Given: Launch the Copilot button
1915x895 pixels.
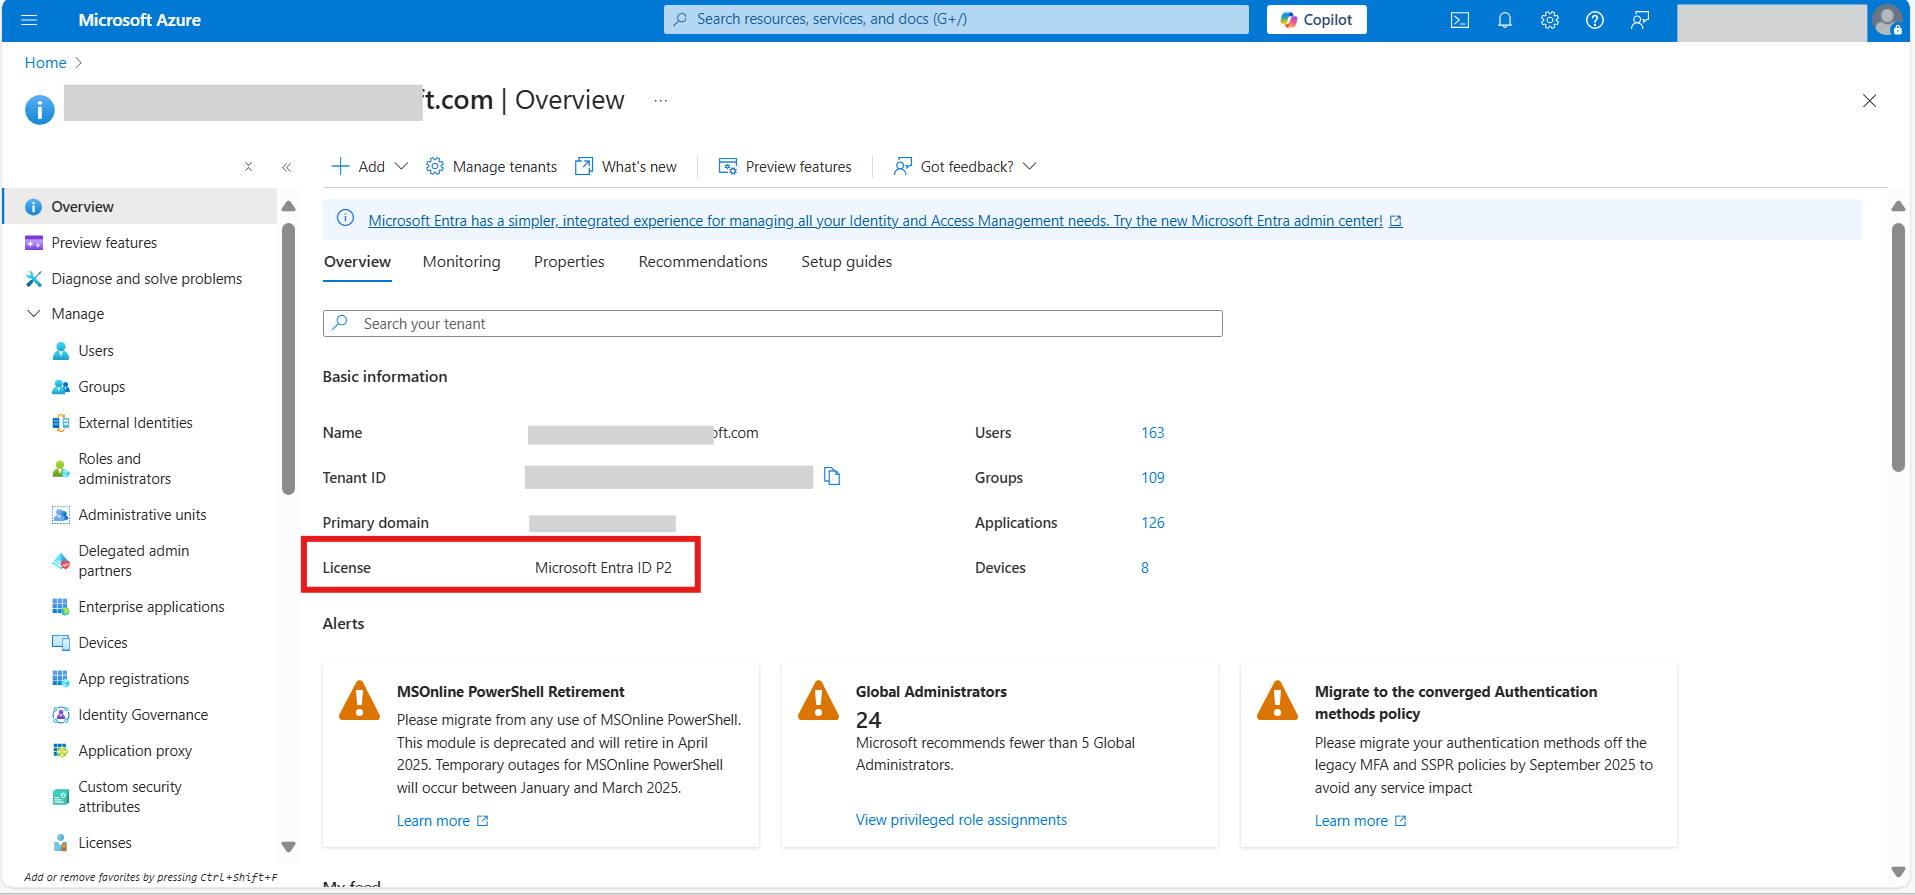Looking at the screenshot, I should [1316, 20].
